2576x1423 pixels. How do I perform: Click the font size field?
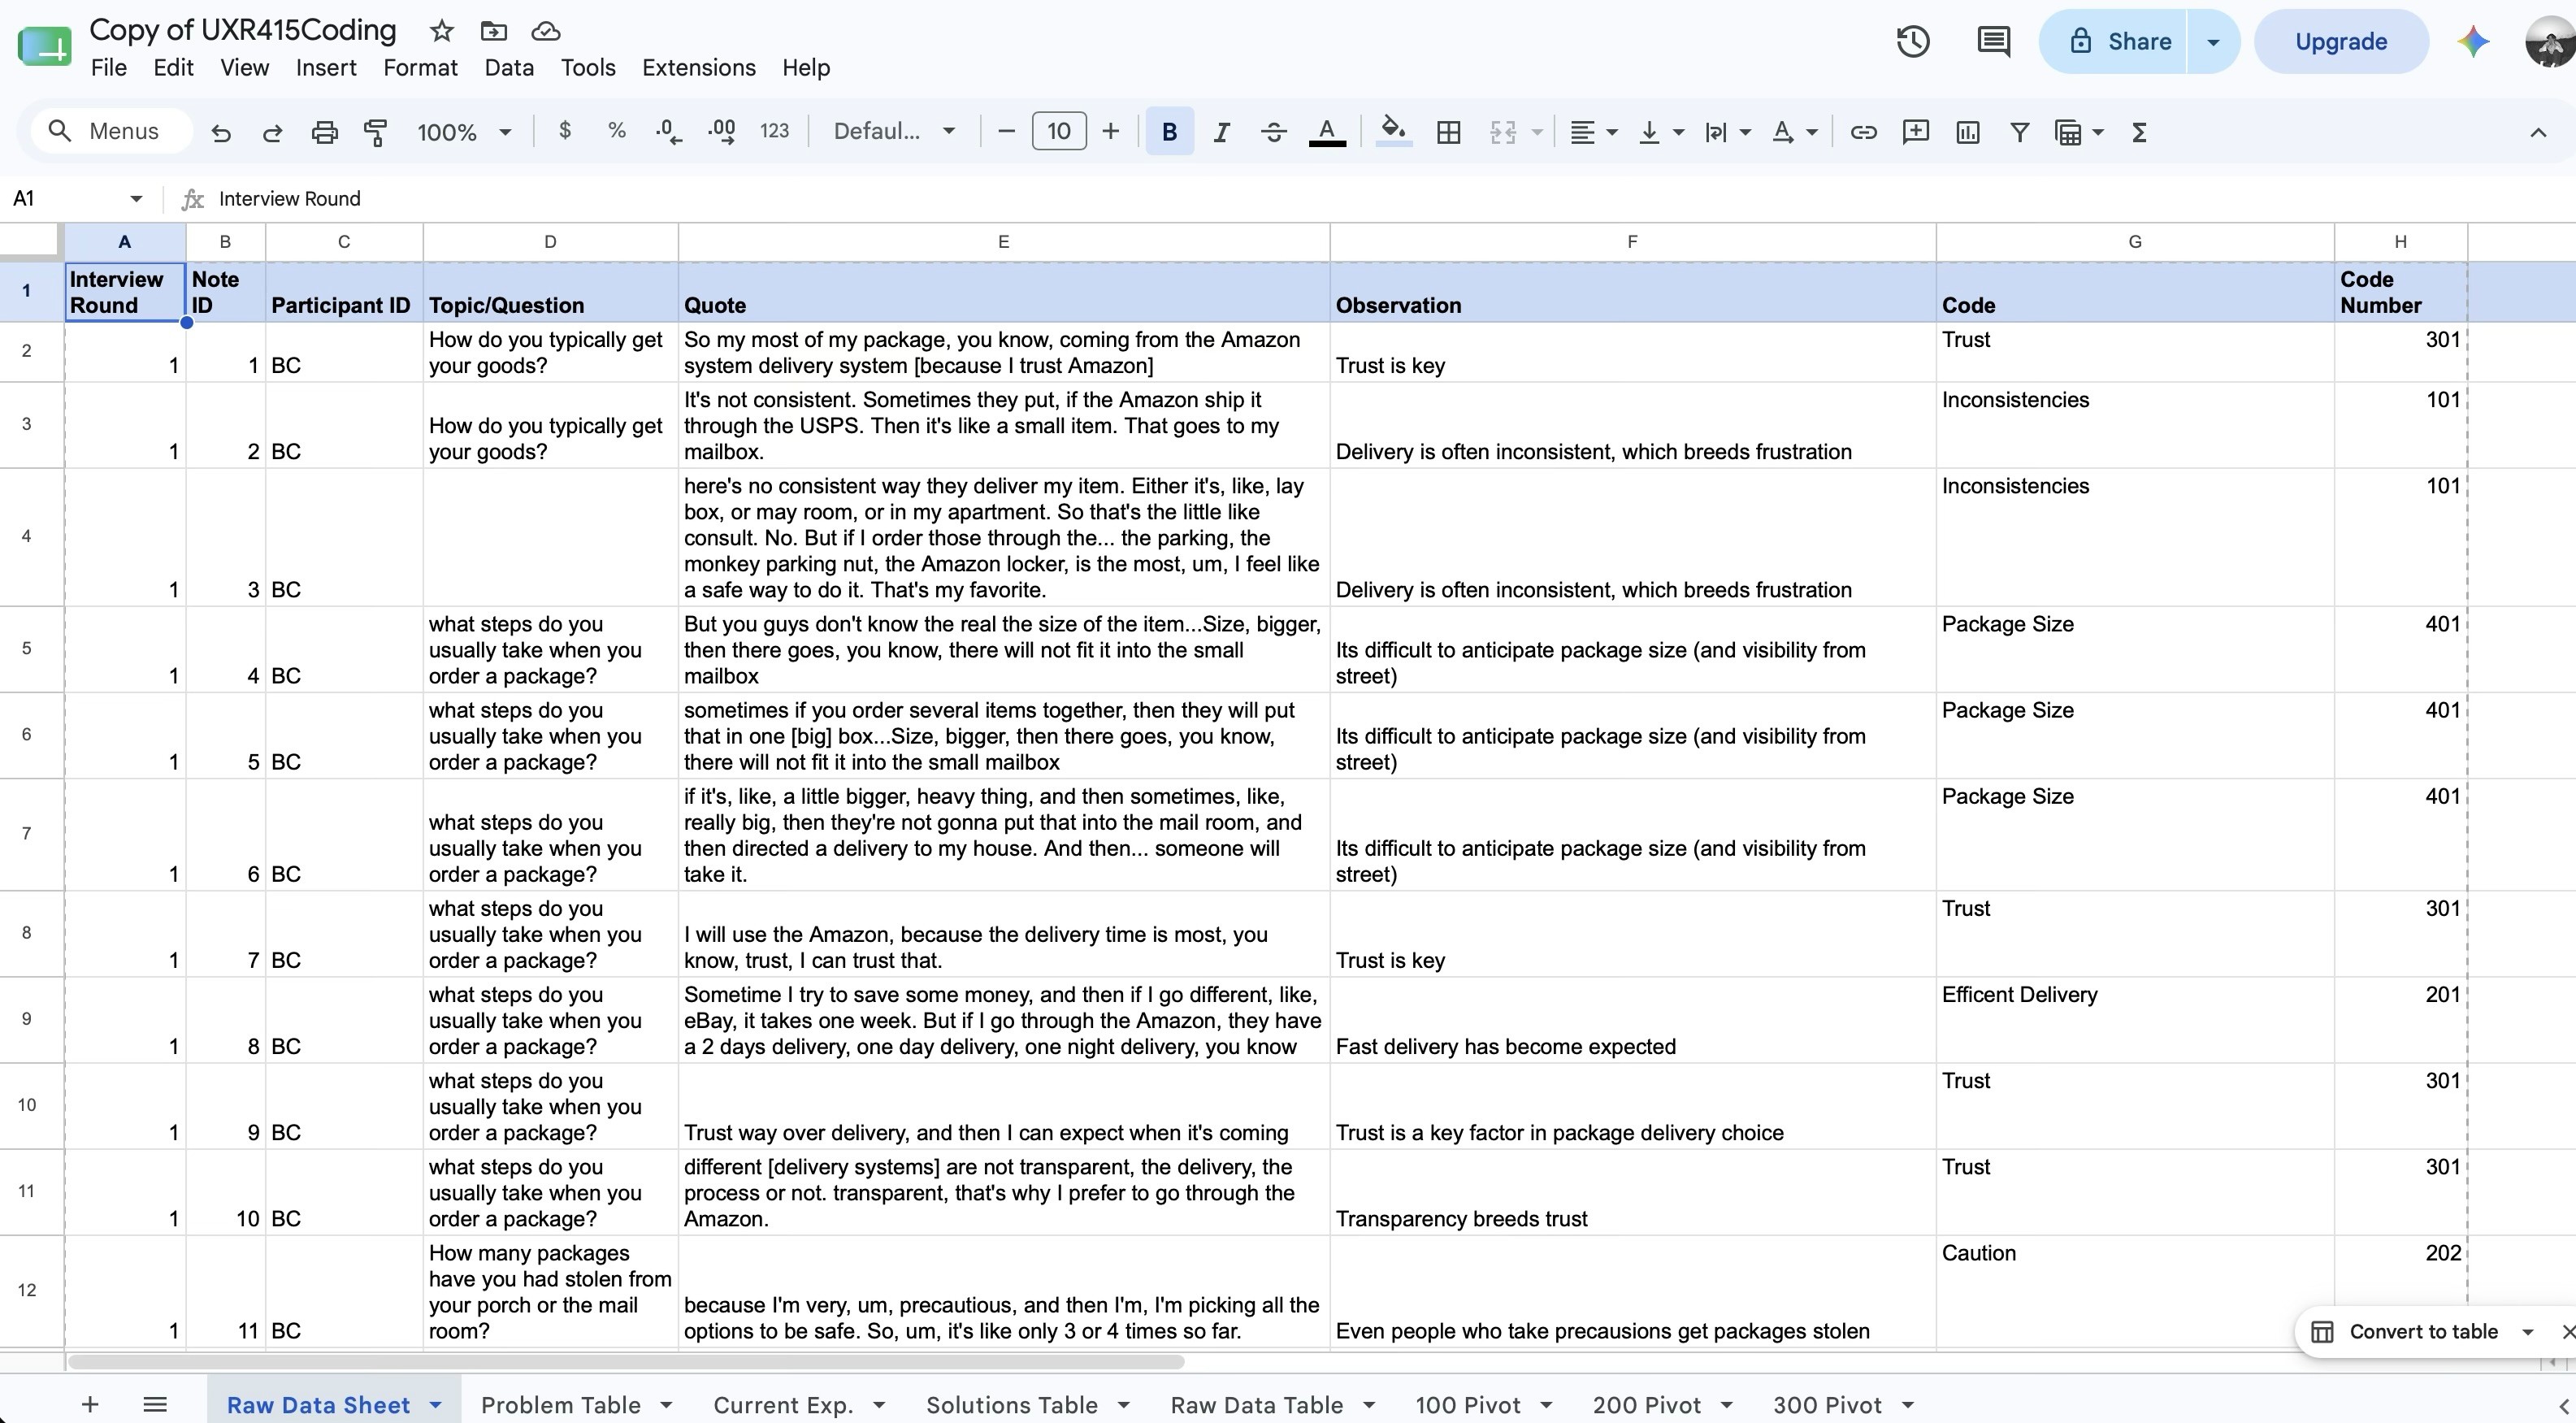pyautogui.click(x=1059, y=131)
